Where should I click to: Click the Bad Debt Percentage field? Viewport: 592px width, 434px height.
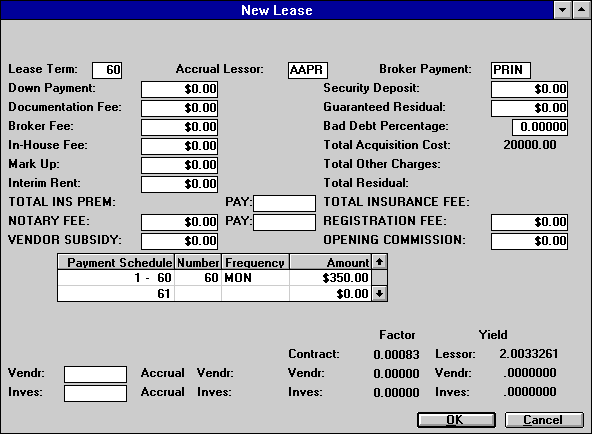pos(540,127)
